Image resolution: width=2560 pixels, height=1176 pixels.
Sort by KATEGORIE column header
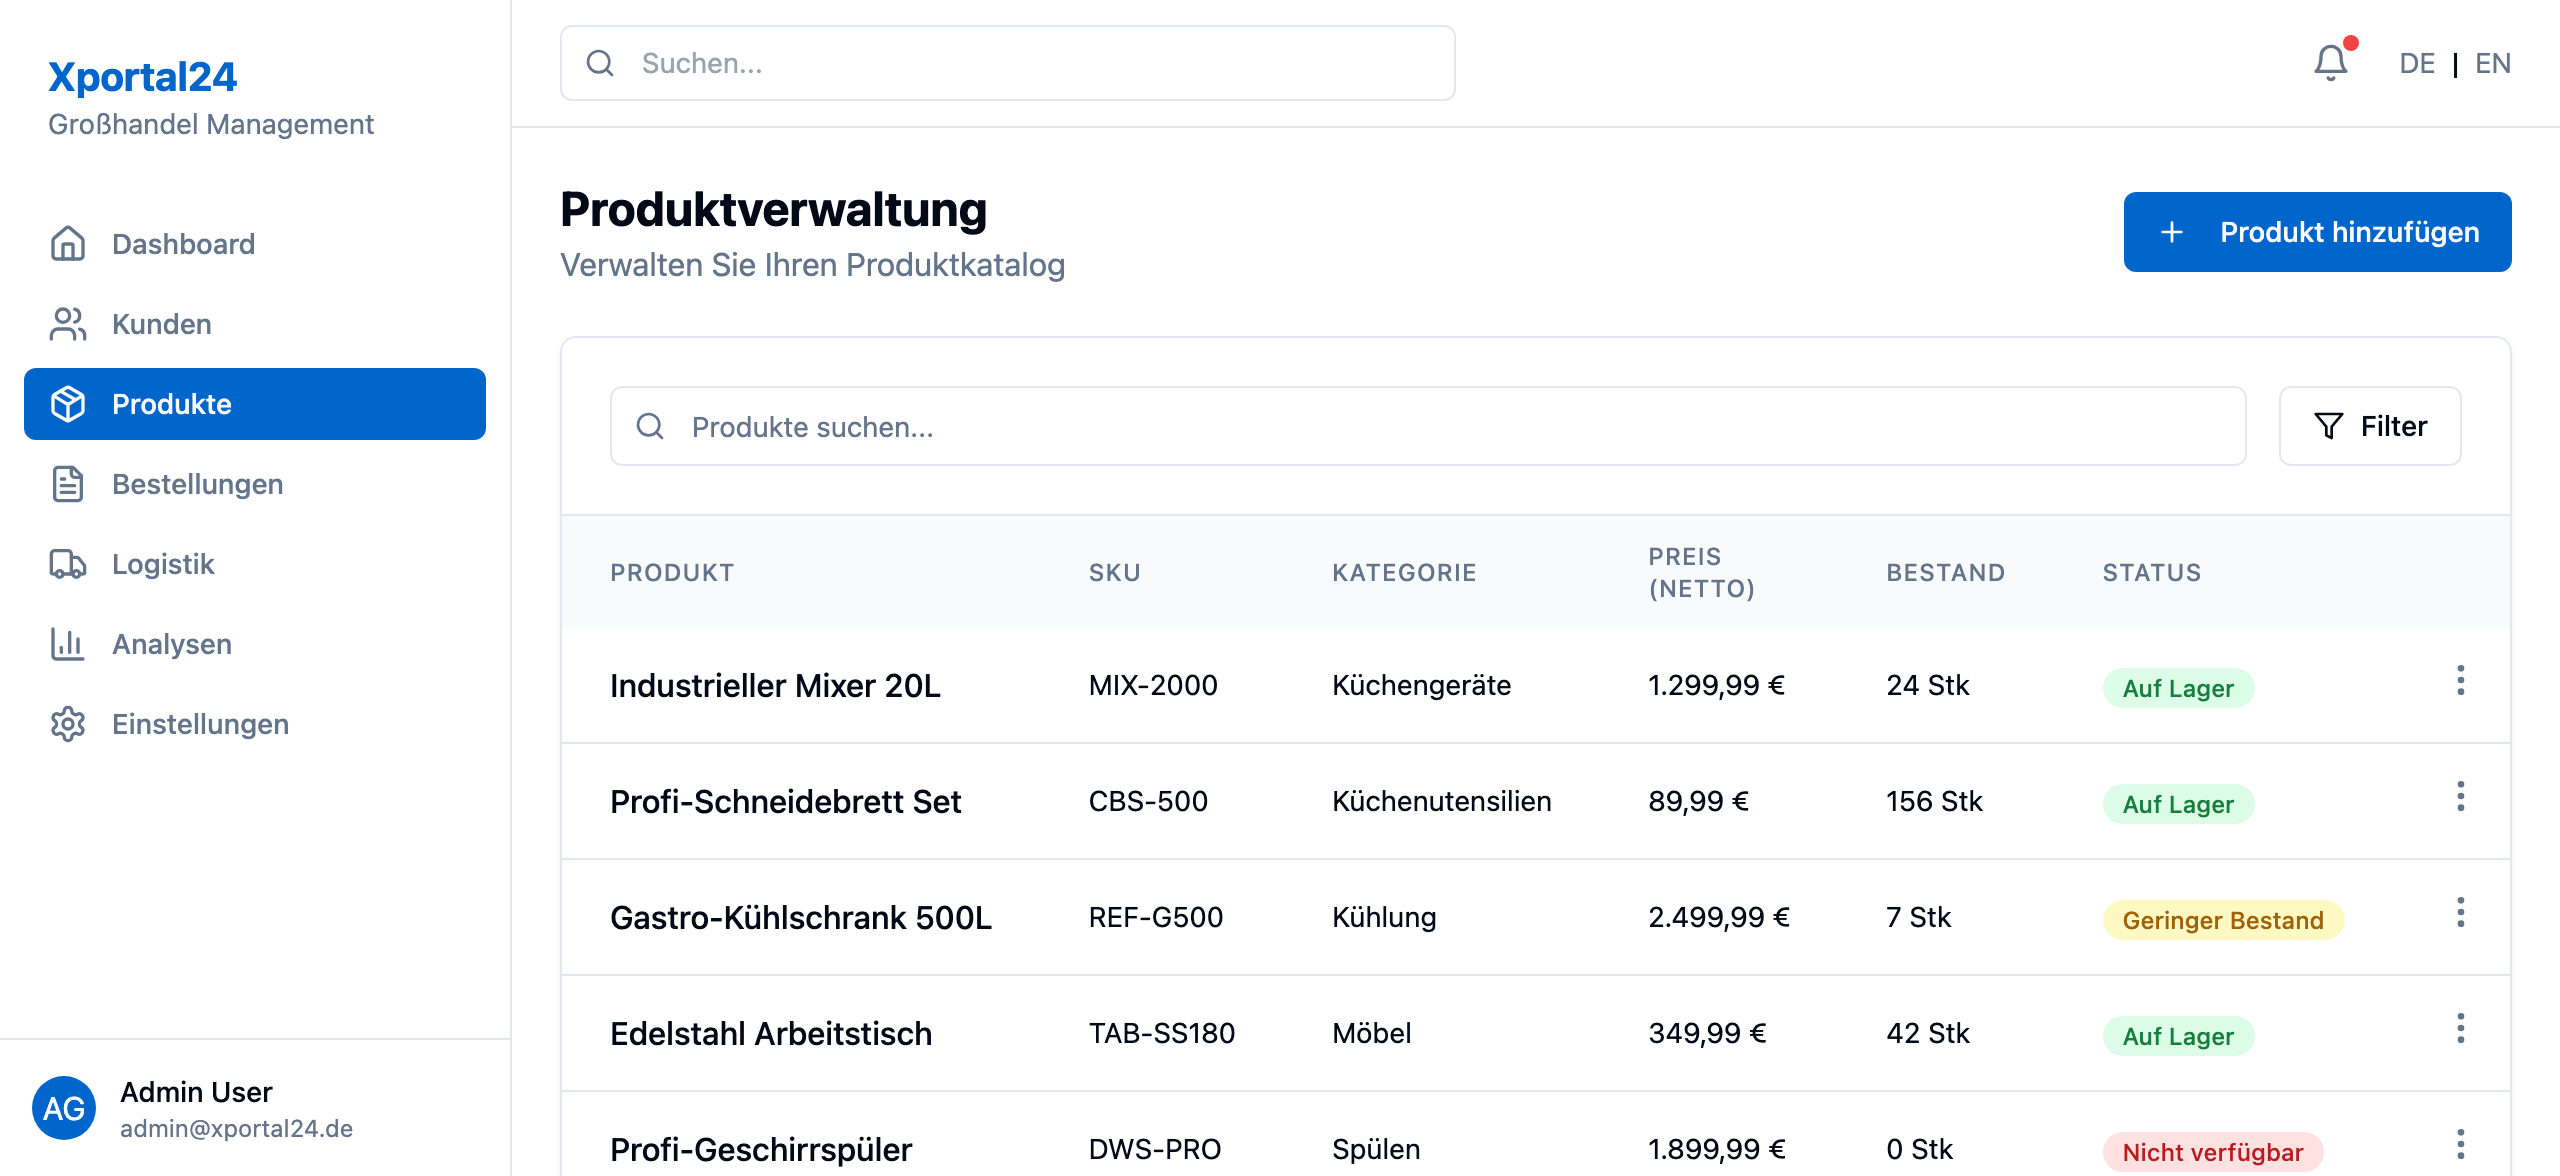pos(1404,573)
